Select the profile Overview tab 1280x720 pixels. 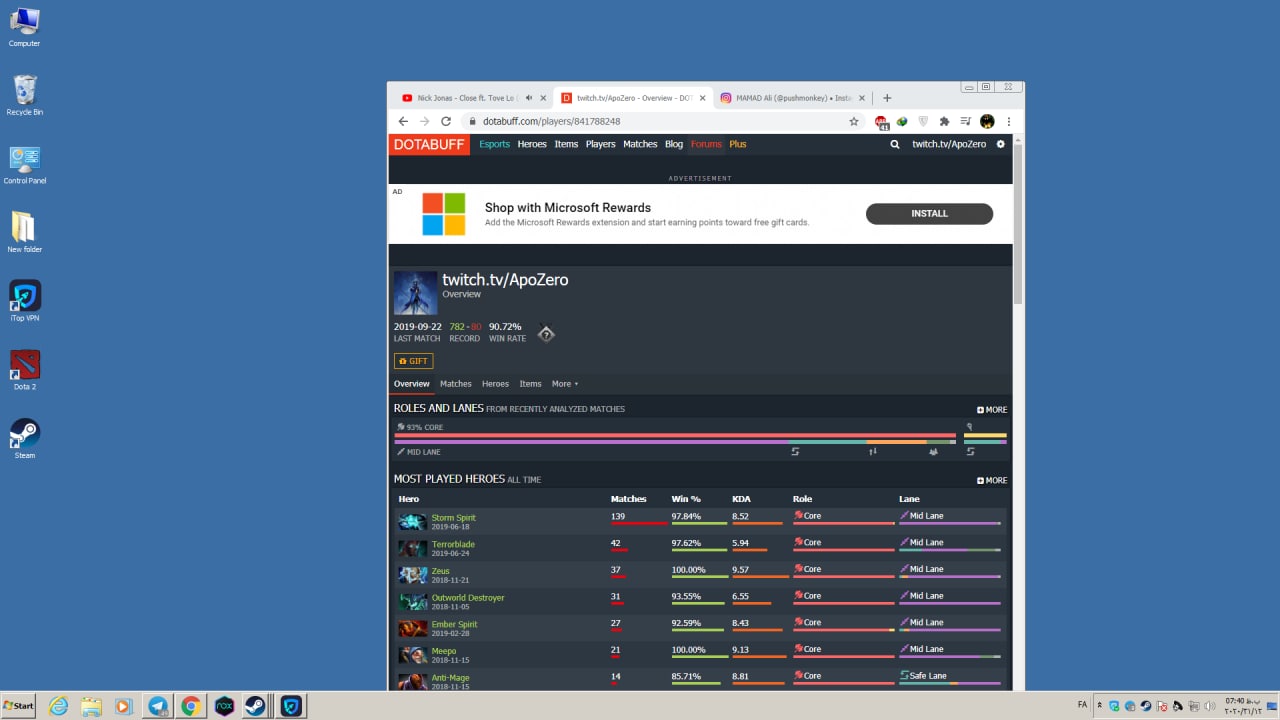pyautogui.click(x=412, y=384)
